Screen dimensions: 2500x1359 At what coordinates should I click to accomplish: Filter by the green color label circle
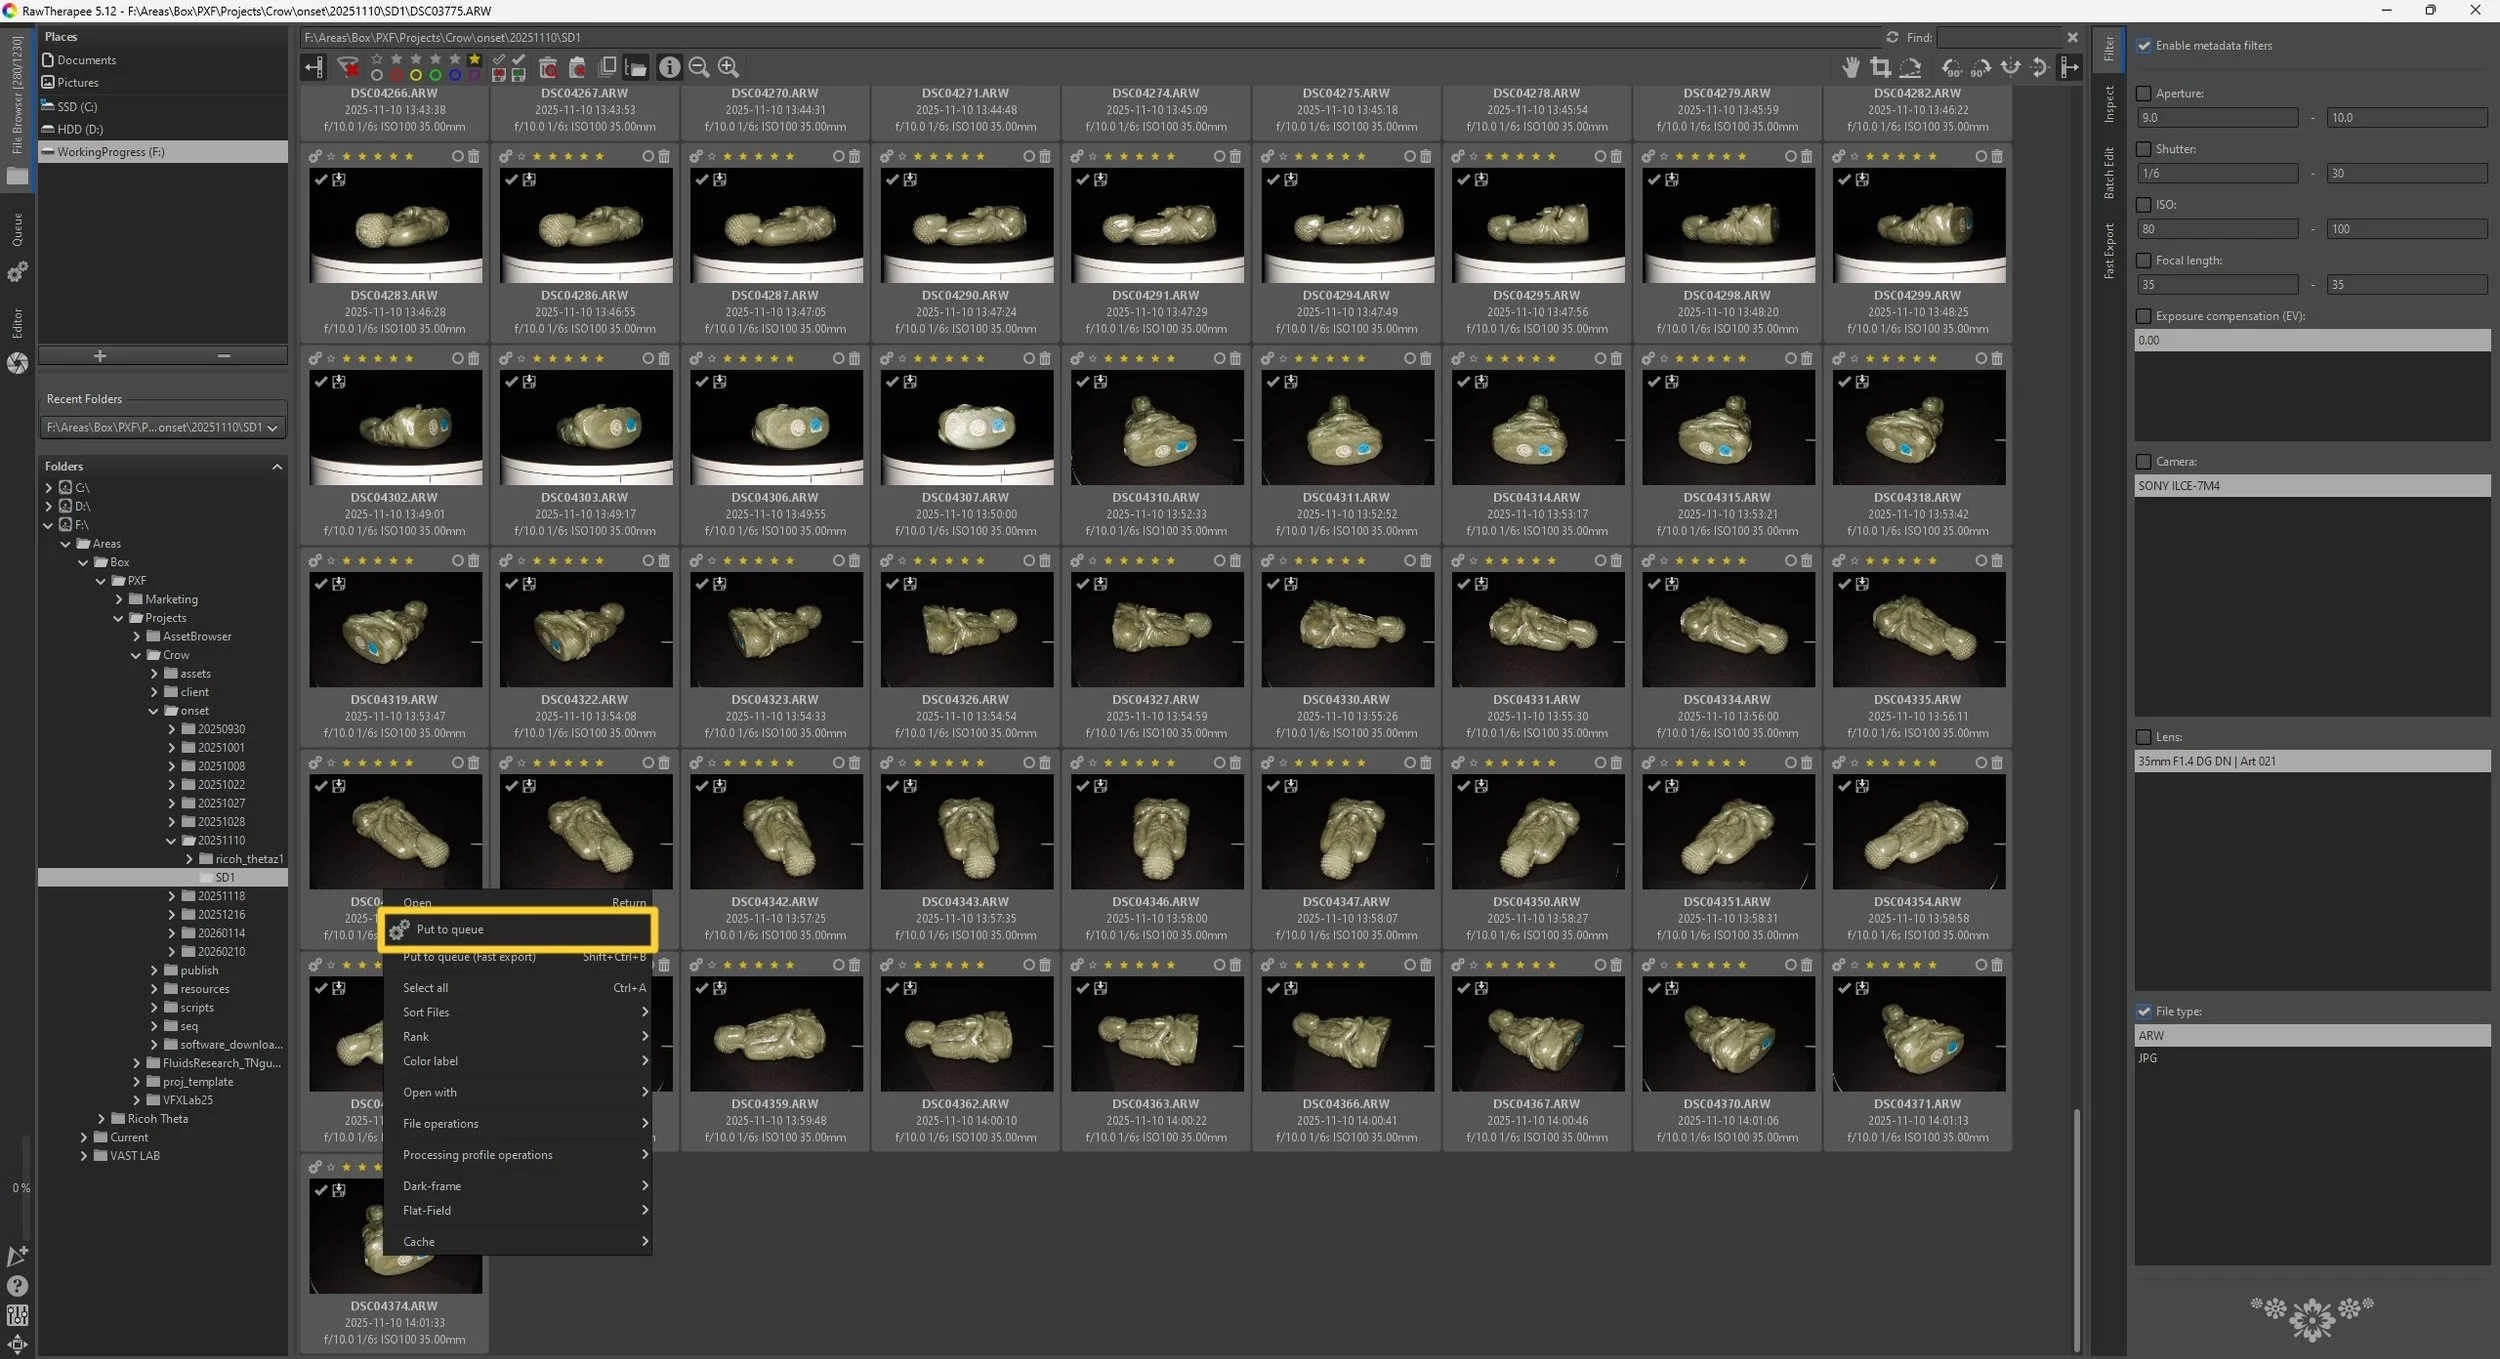click(x=435, y=75)
